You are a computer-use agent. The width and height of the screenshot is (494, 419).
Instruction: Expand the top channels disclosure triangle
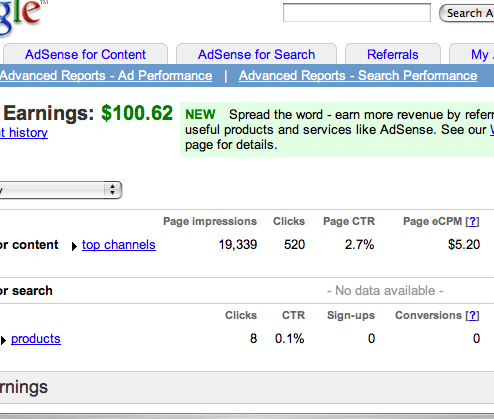[74, 246]
